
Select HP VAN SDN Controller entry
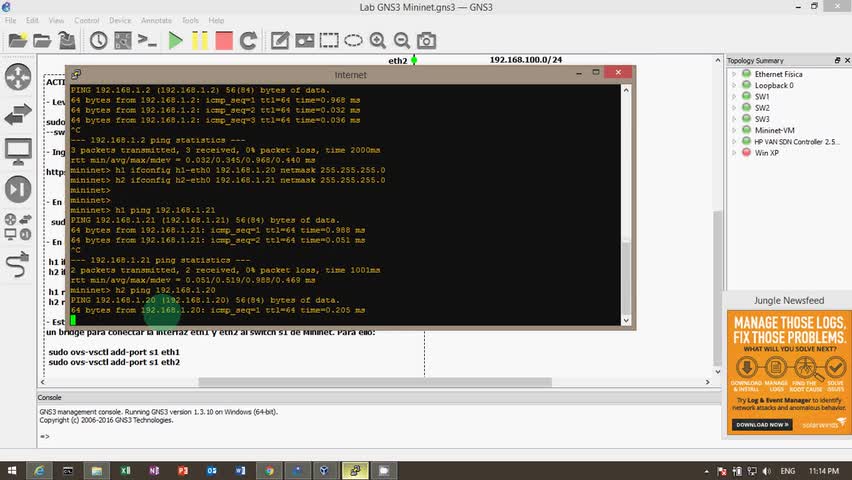(x=797, y=141)
